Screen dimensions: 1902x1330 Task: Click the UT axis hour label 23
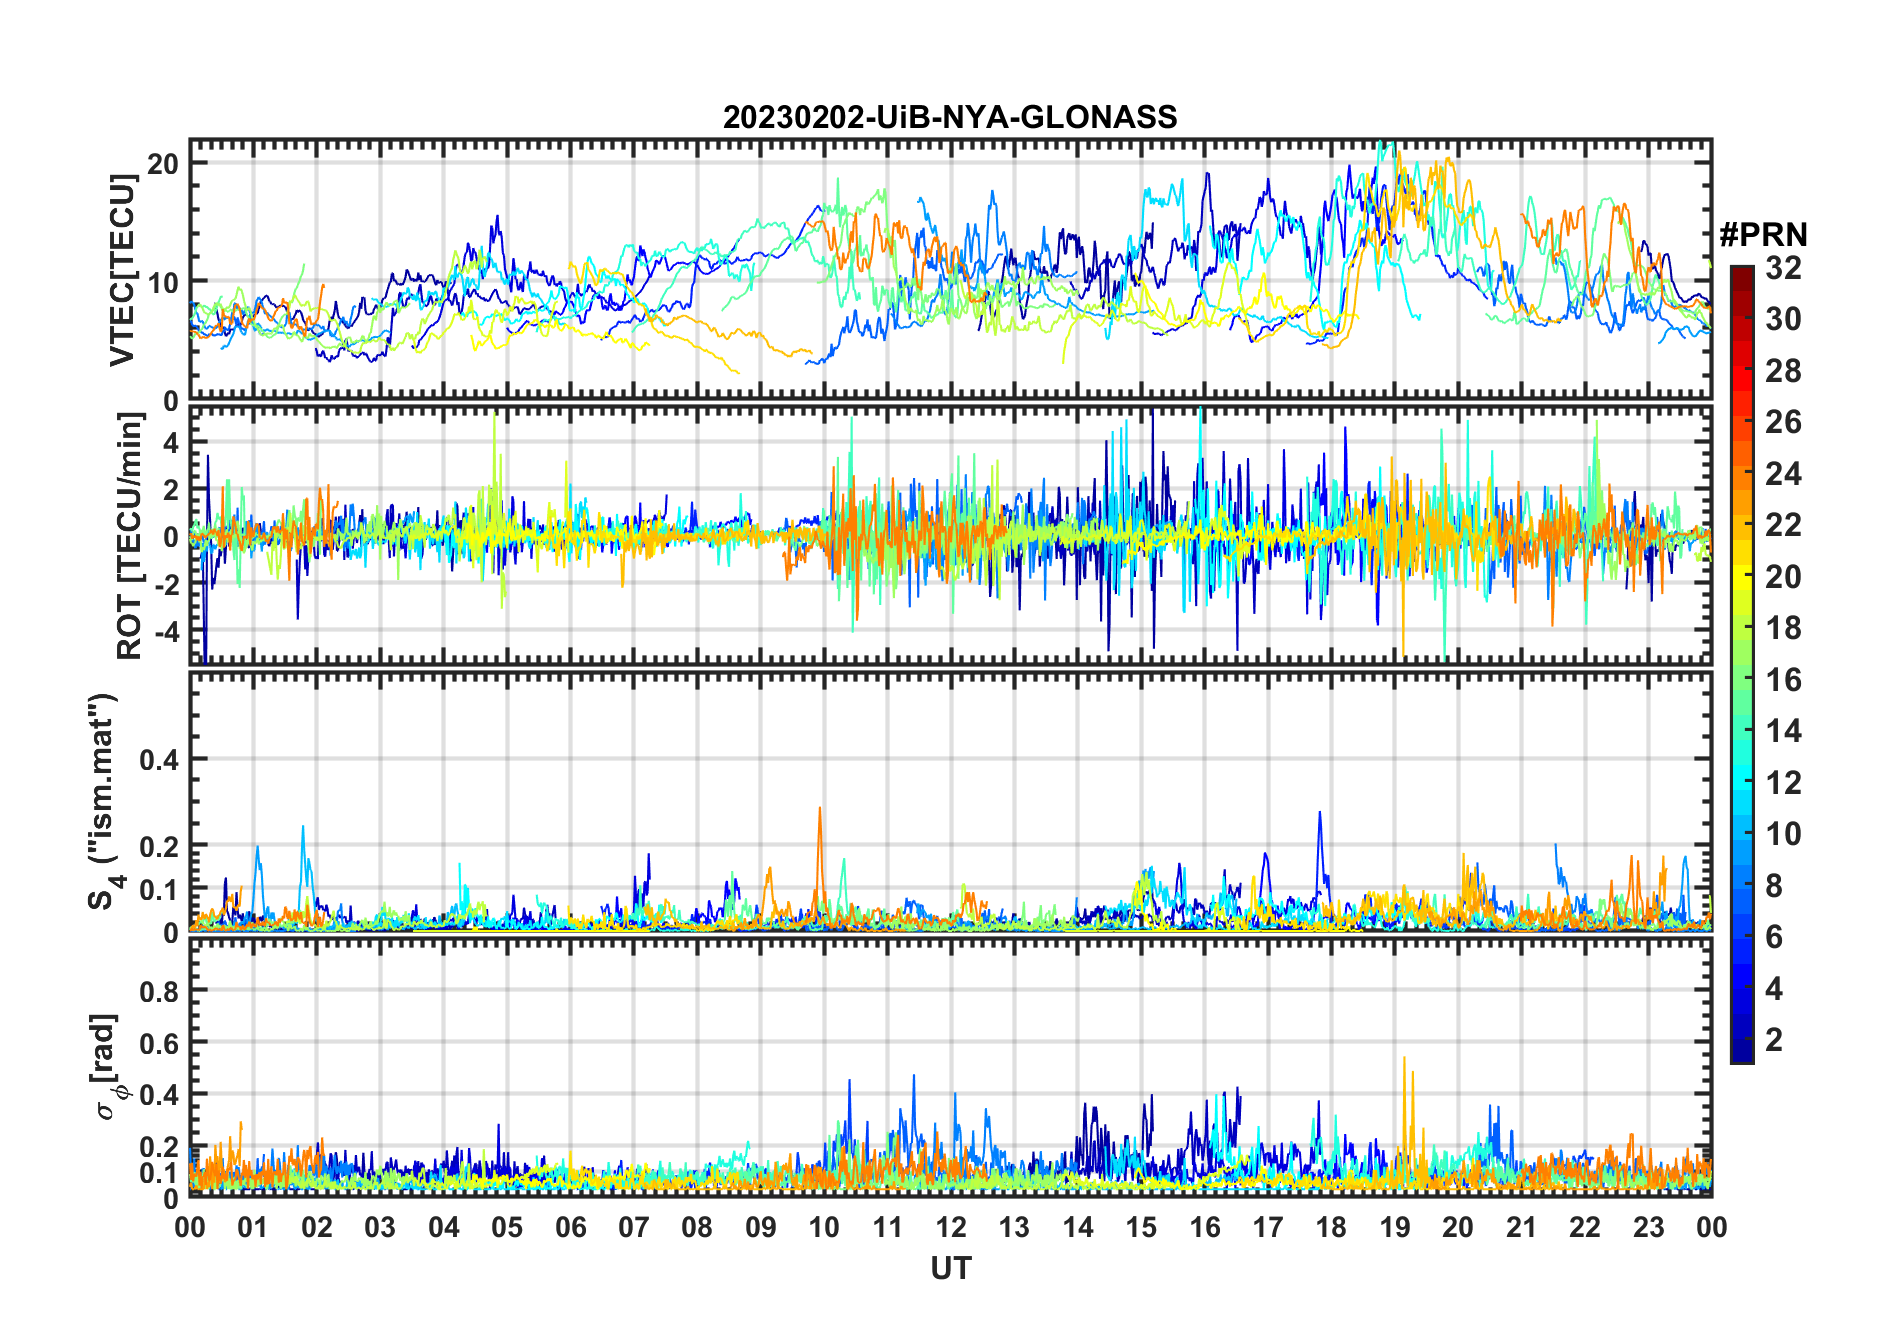click(x=1648, y=1227)
